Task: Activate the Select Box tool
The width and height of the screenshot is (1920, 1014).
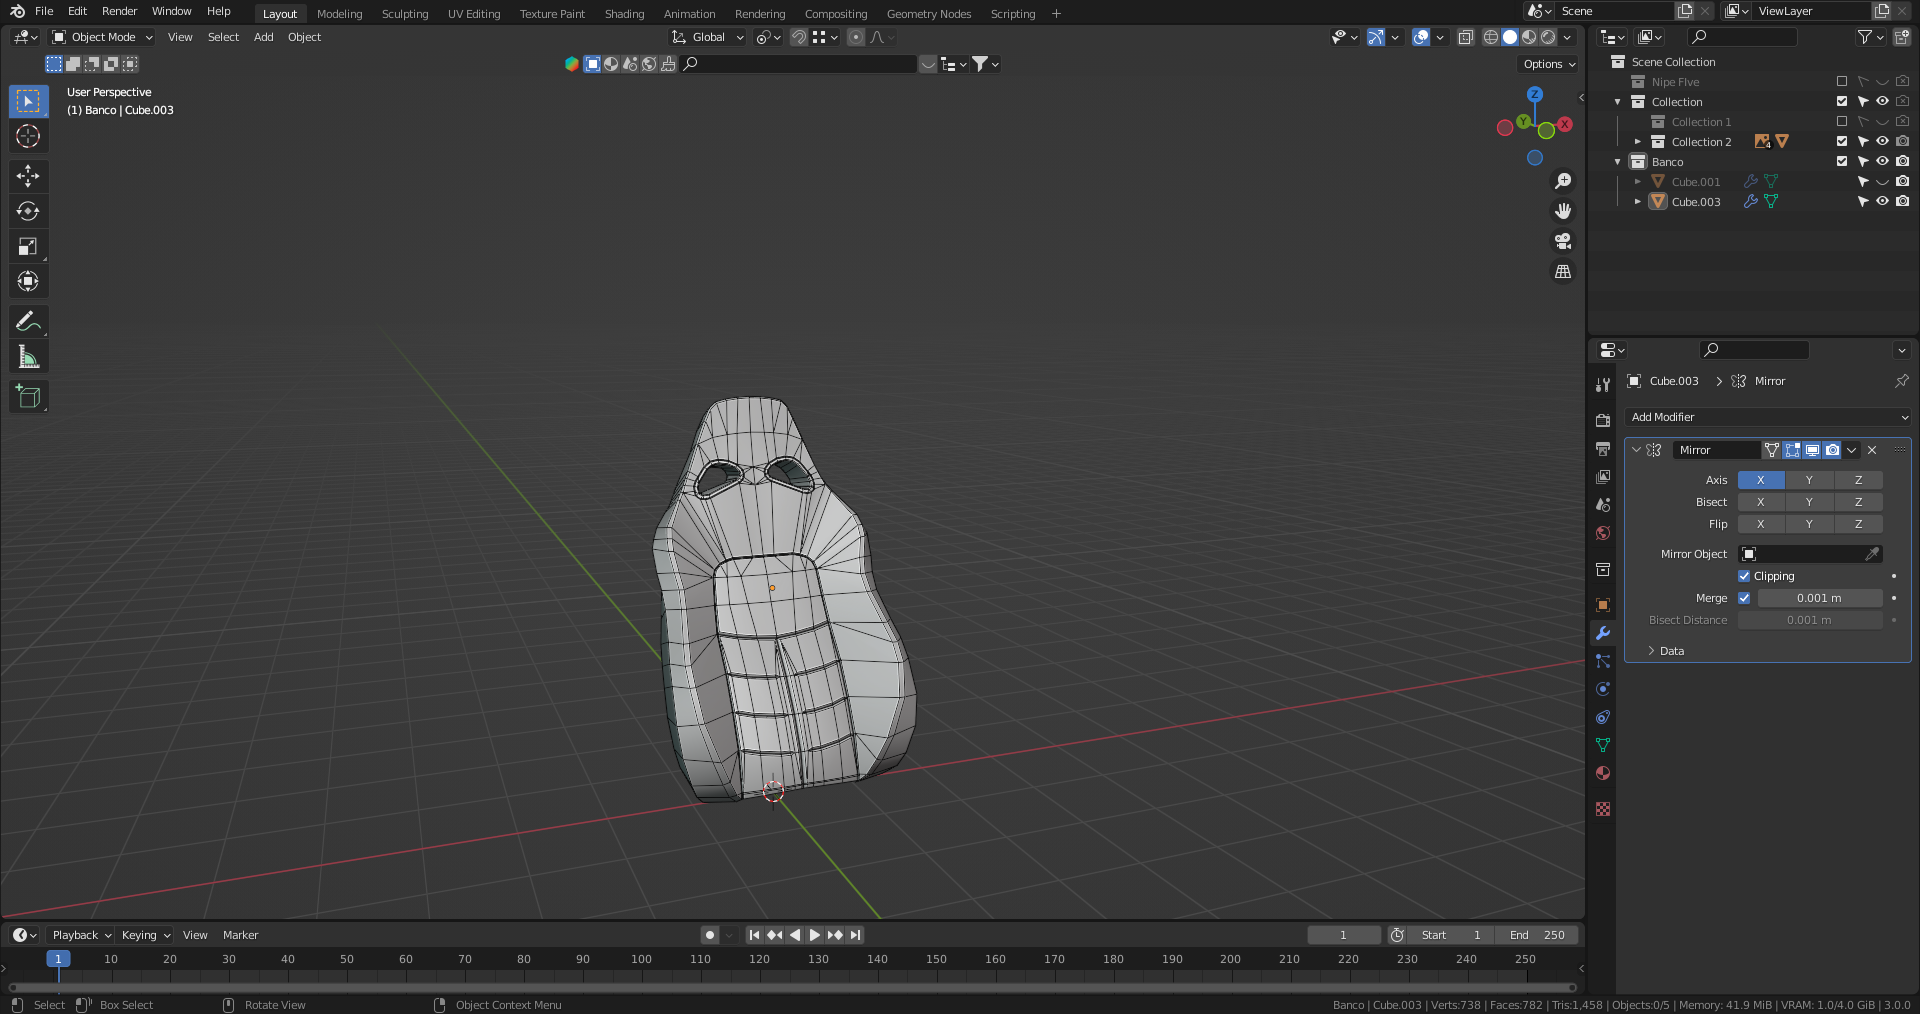Action: [x=28, y=101]
